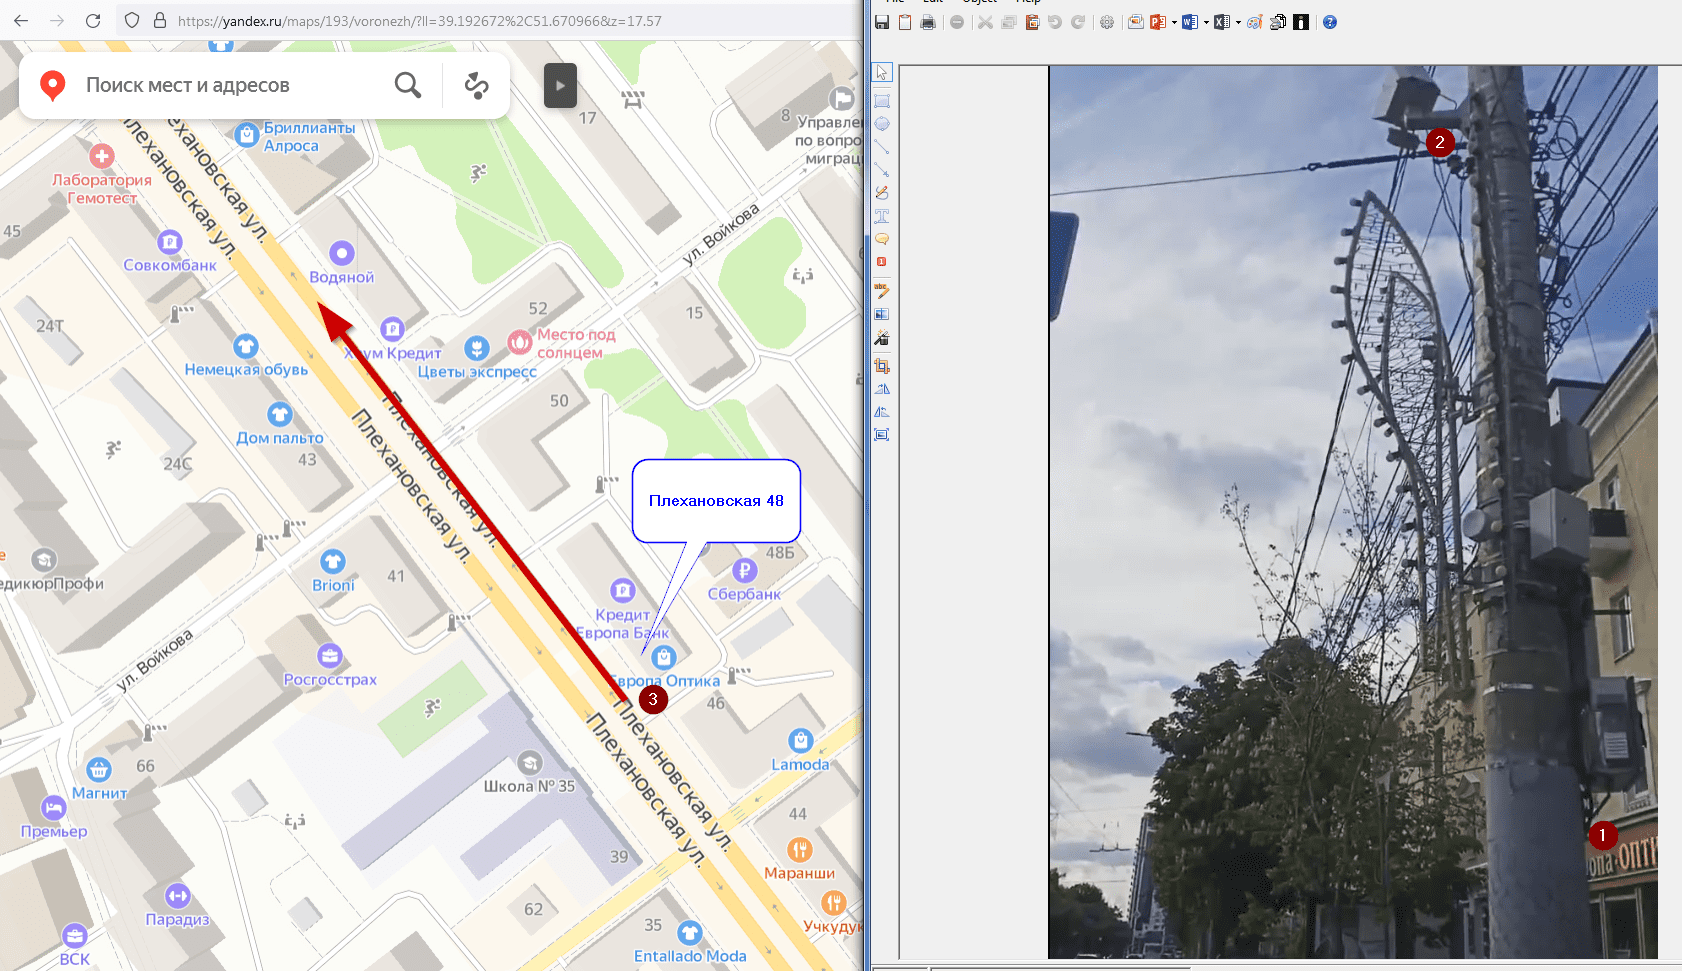The width and height of the screenshot is (1682, 971).
Task: Cut the selected object with scissors icon
Action: tap(985, 22)
